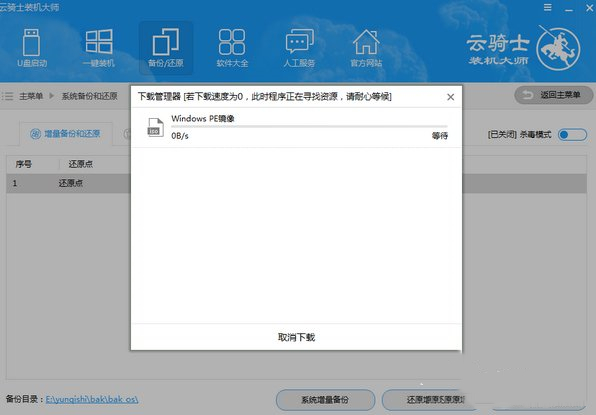The height and width of the screenshot is (415, 596).
Task: Click the 还原点 column header
Action: pos(81,164)
